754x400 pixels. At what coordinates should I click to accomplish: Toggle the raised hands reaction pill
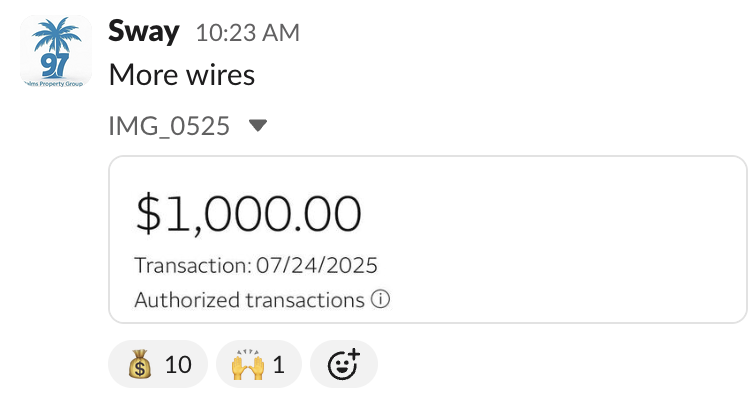pyautogui.click(x=259, y=364)
